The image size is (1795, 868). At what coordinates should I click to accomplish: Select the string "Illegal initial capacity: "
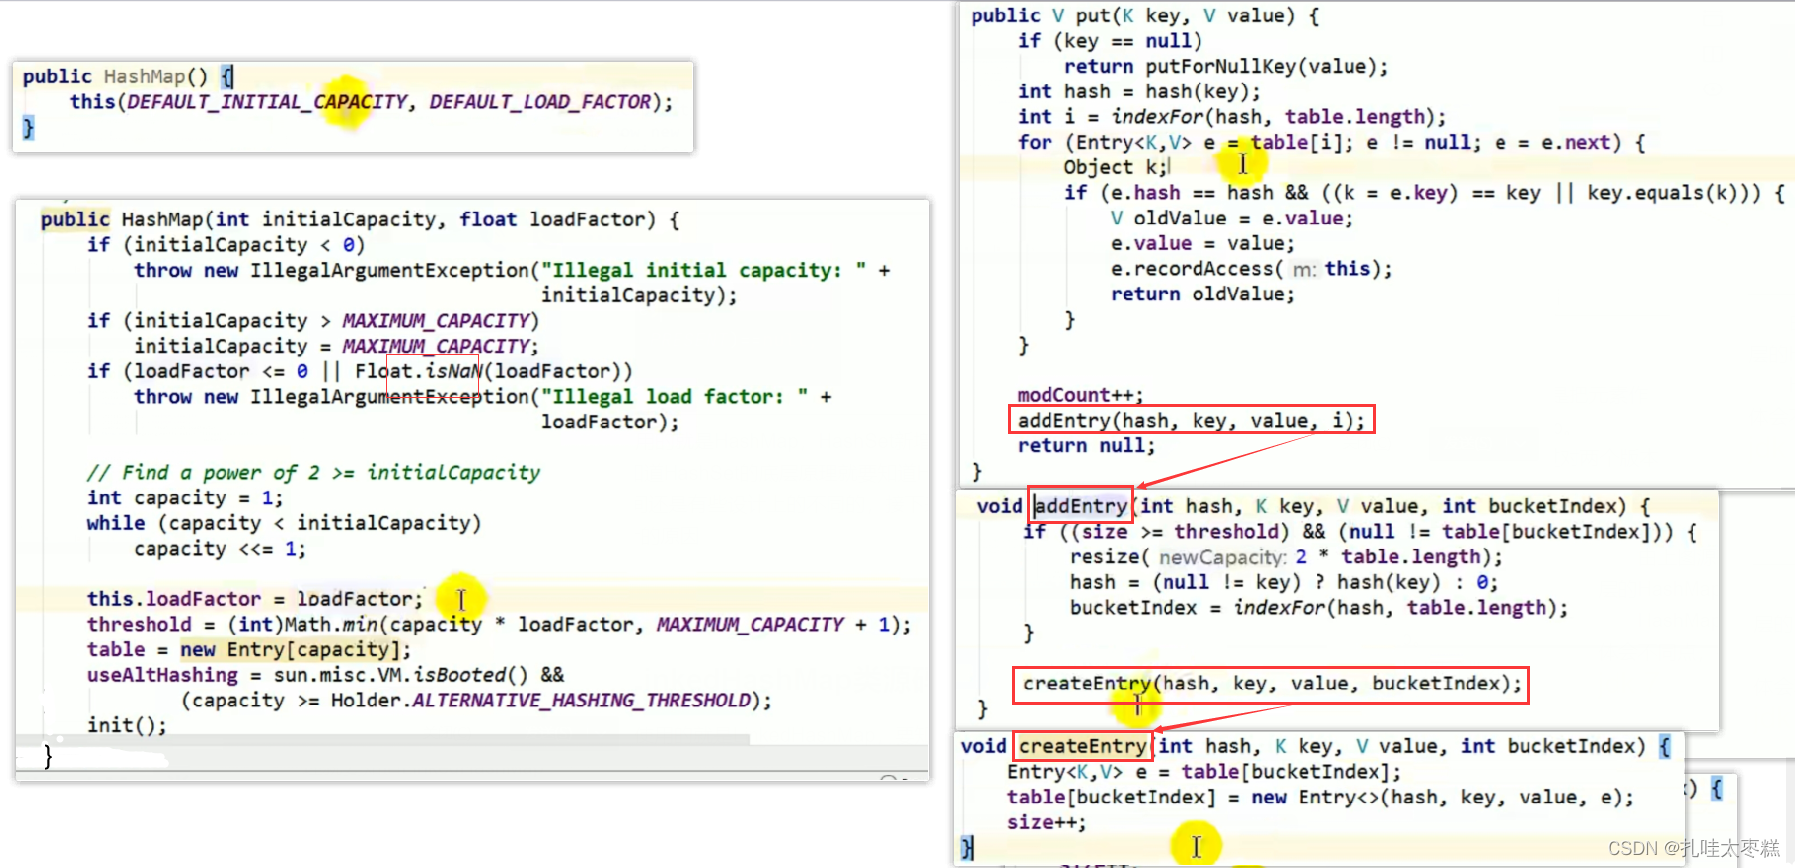coord(703,270)
